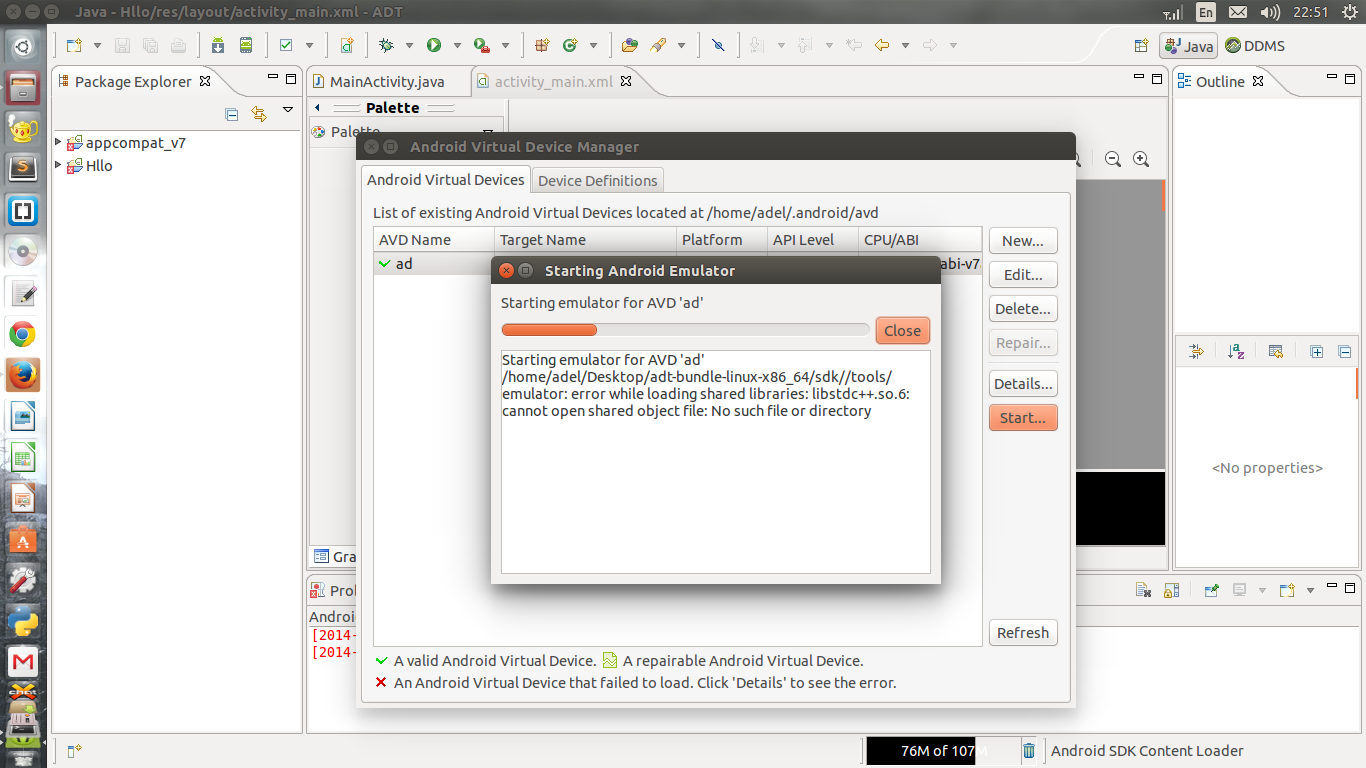The height and width of the screenshot is (768, 1366).
Task: Expand the appcompat_v7 project tree
Action: (x=58, y=143)
